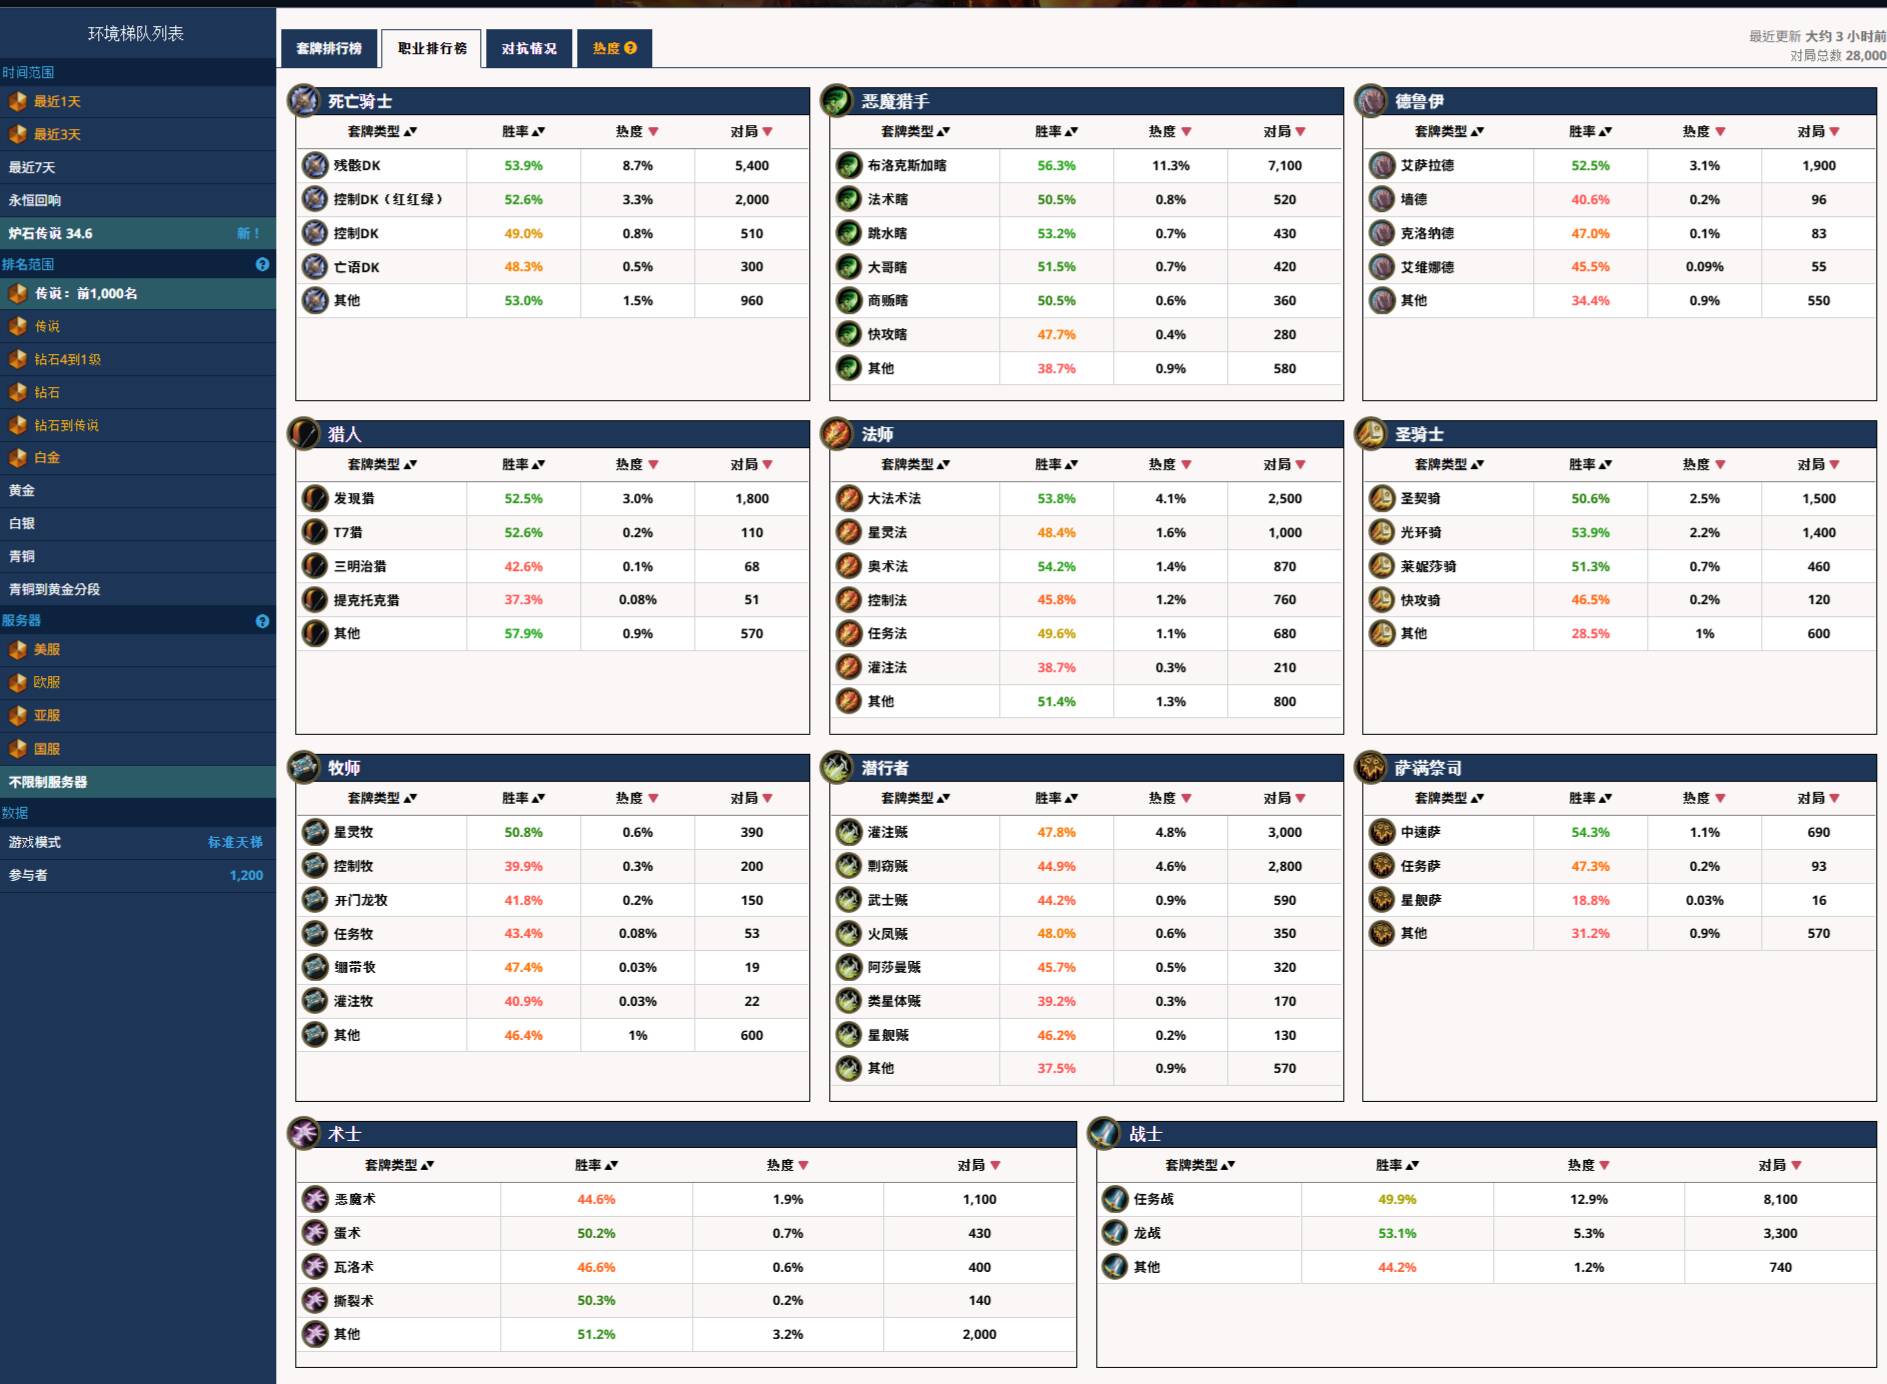This screenshot has width=1887, height=1384.
Task: Select the 最近7天 time range option
Action: (x=32, y=167)
